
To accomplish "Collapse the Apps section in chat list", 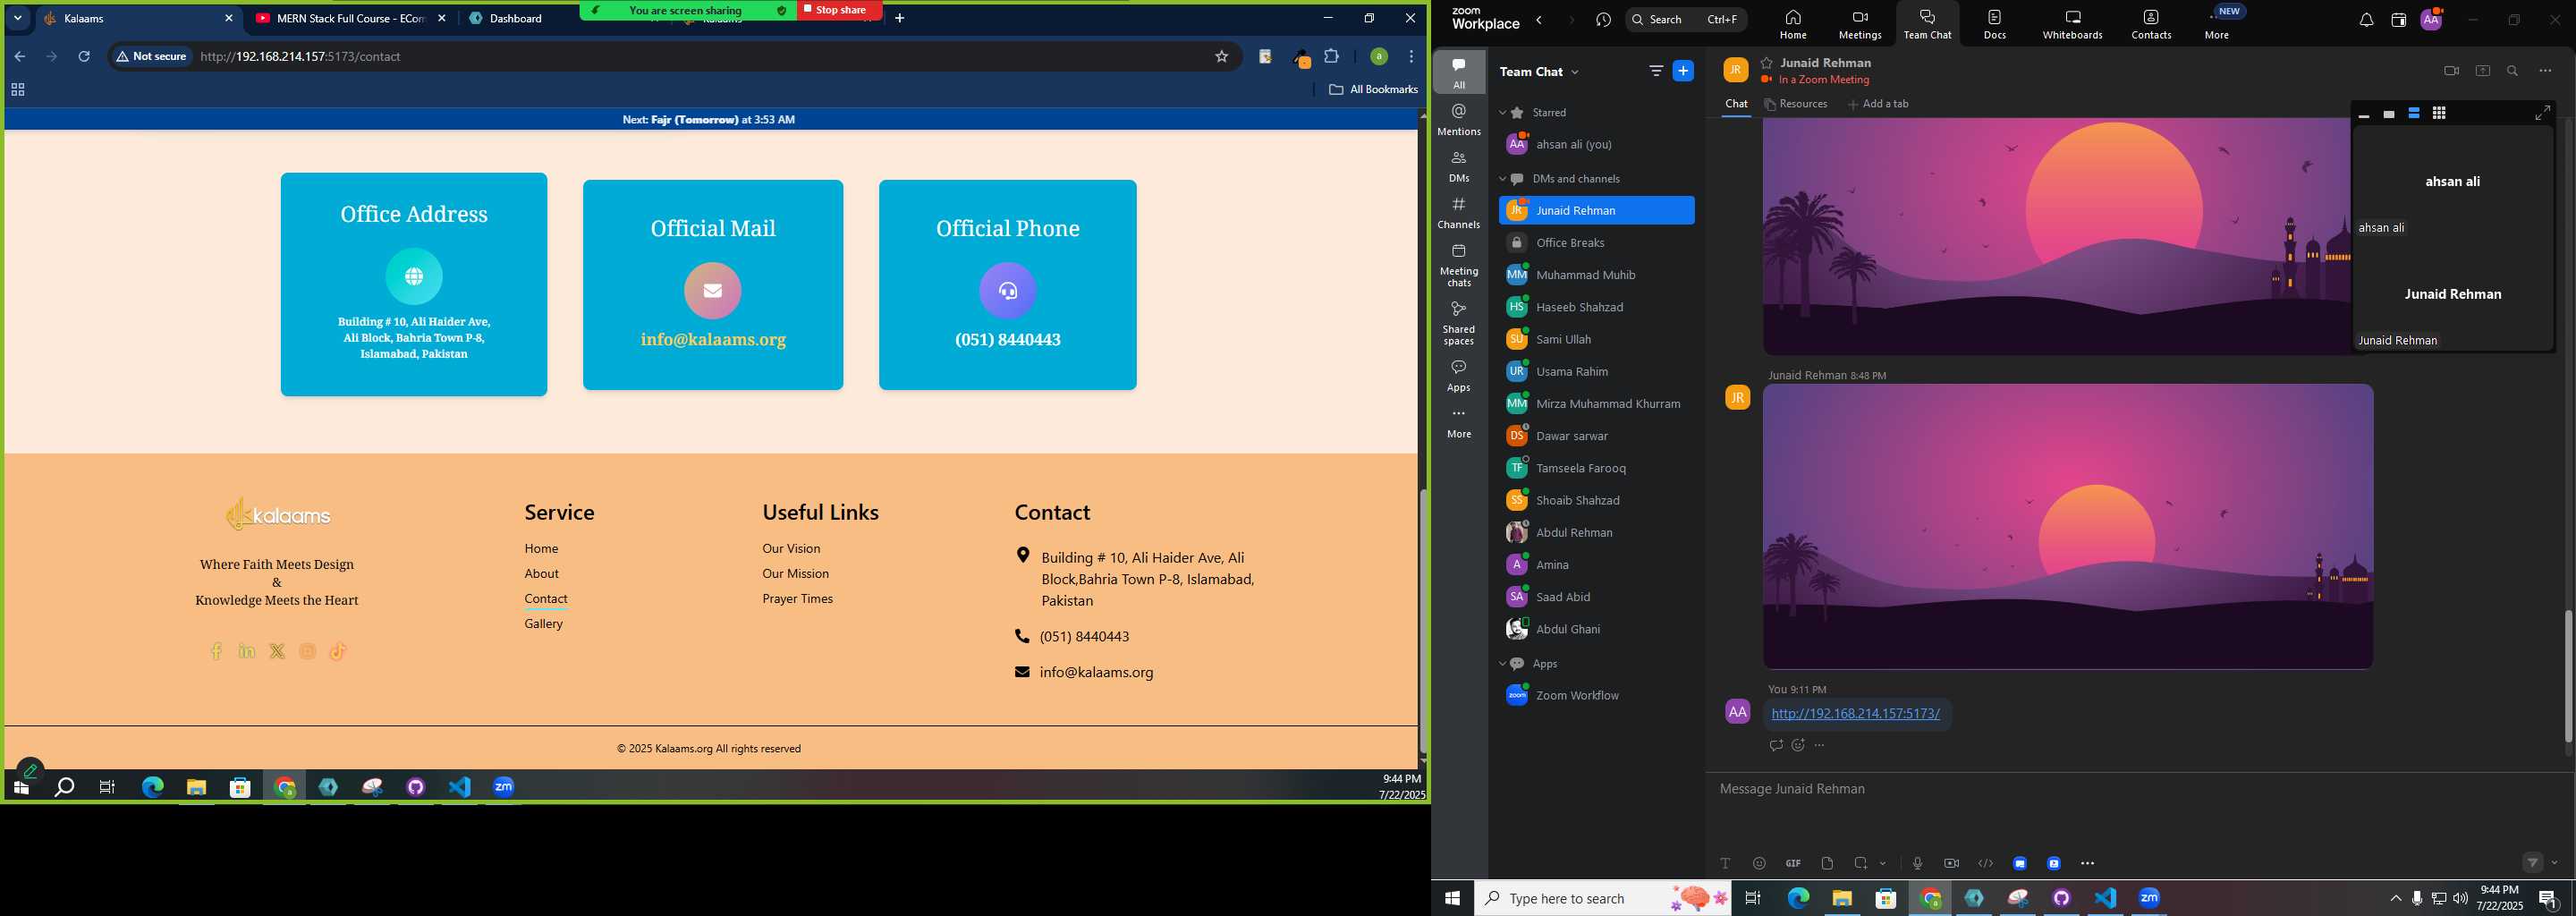I will (1502, 664).
